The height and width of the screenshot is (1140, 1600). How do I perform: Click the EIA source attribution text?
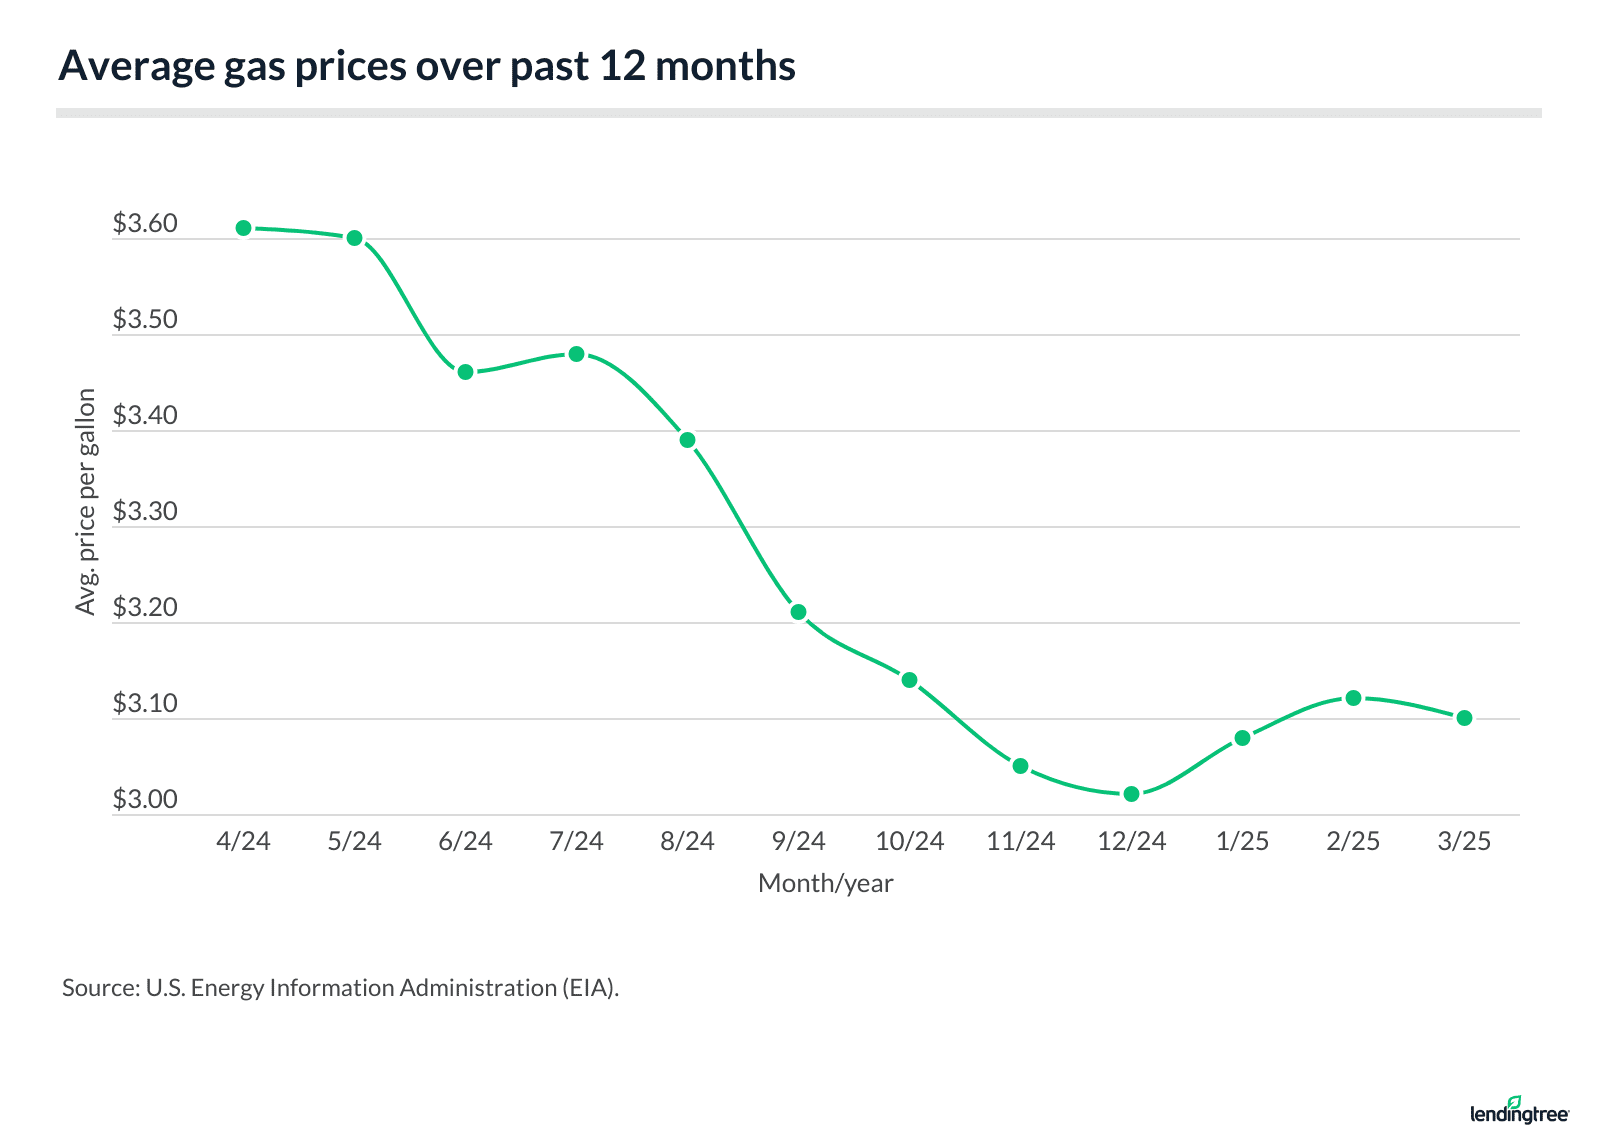tap(340, 988)
